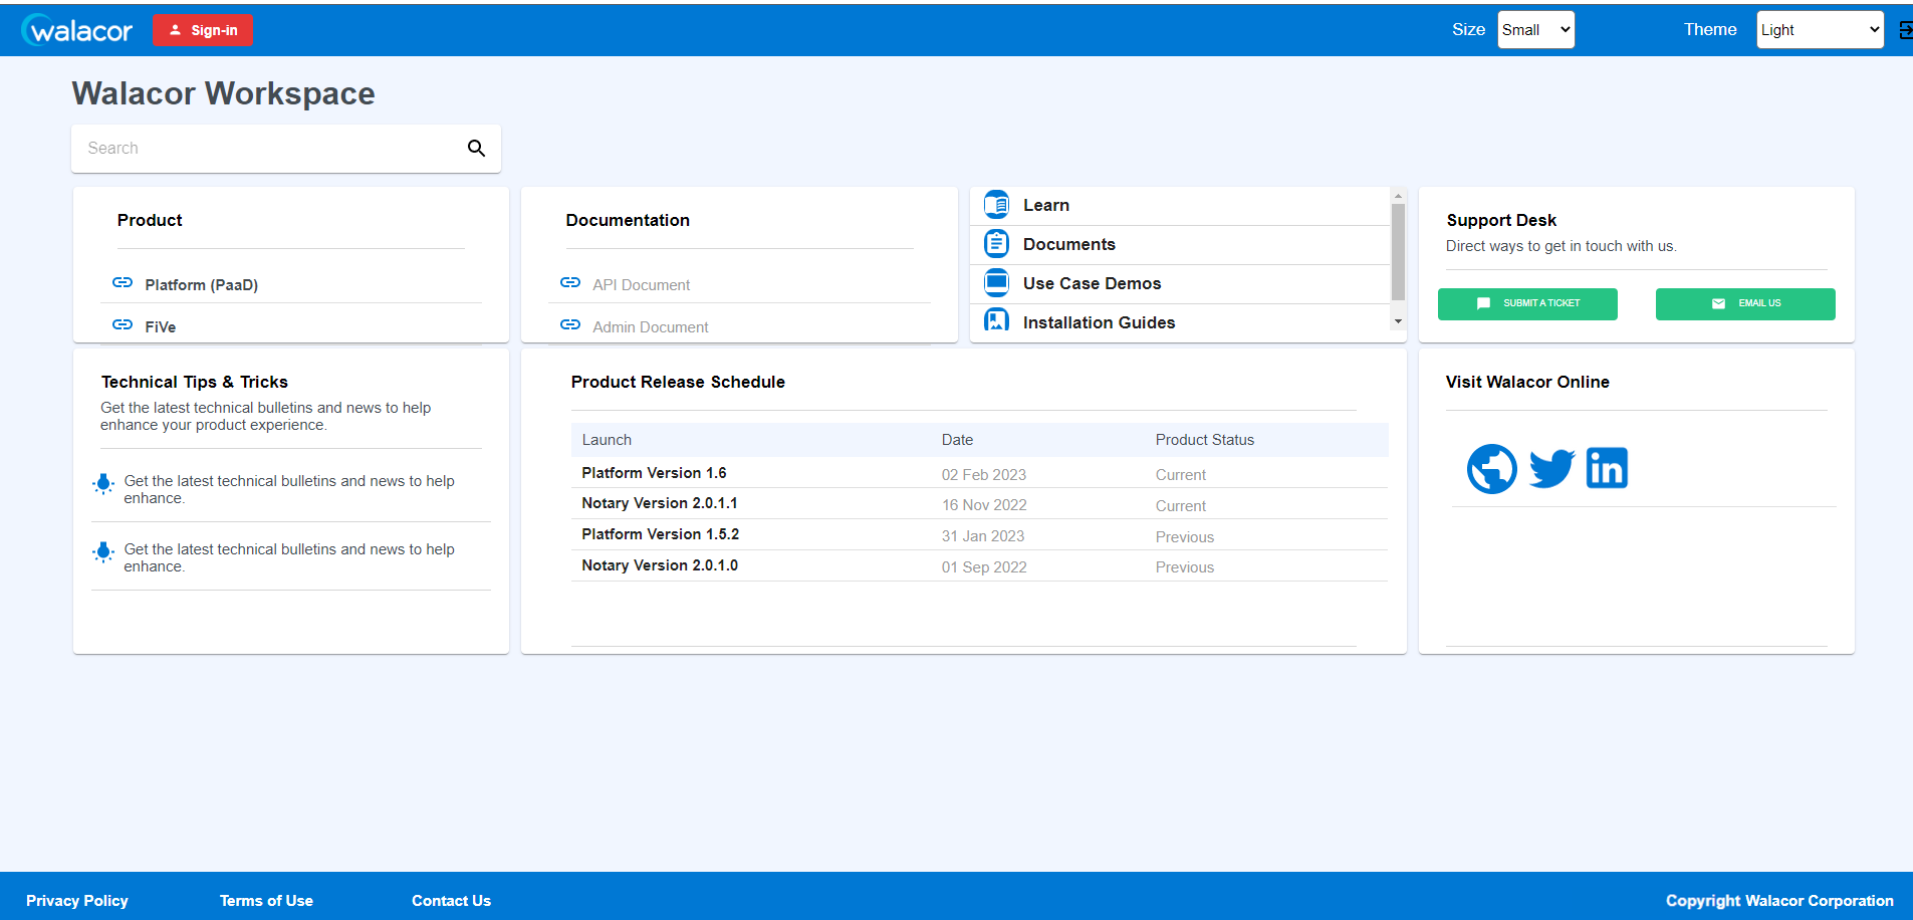Open the FiVe product link
The width and height of the screenshot is (1913, 920).
[x=160, y=327]
